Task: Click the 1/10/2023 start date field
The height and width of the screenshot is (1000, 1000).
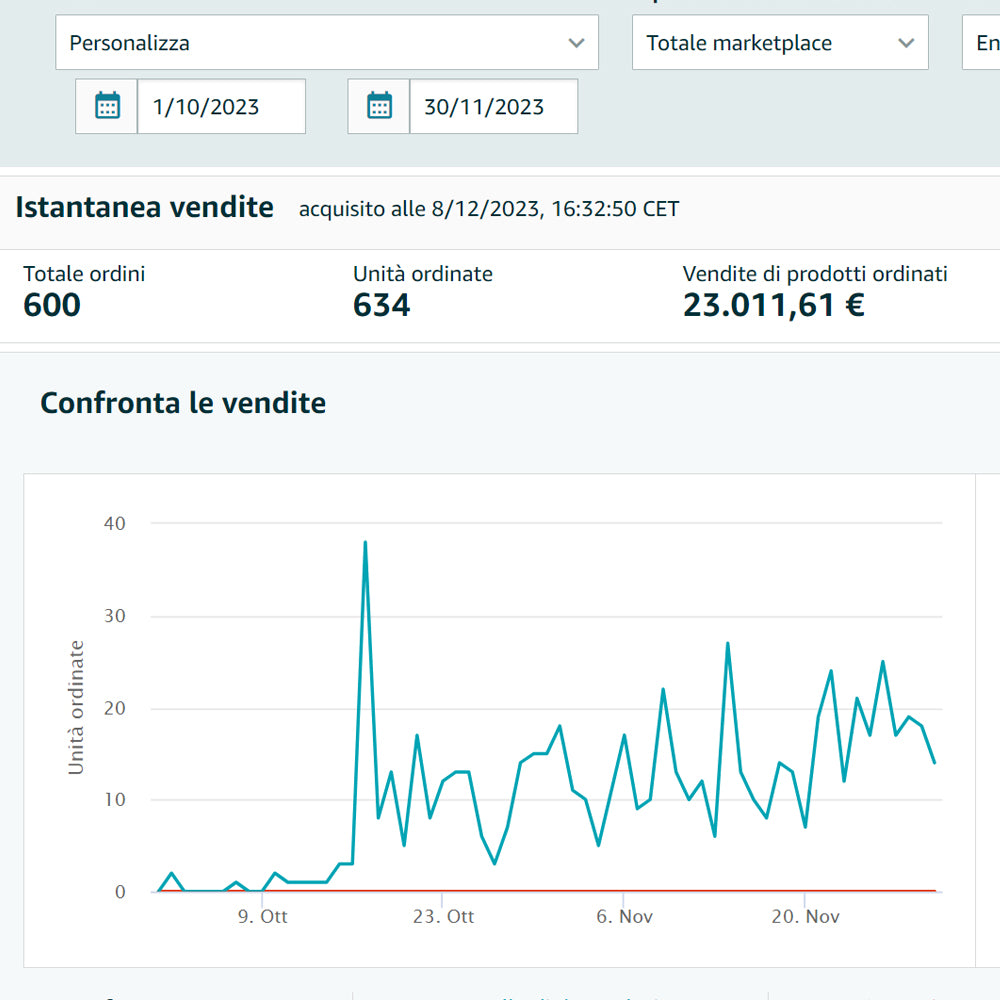Action: (x=221, y=106)
